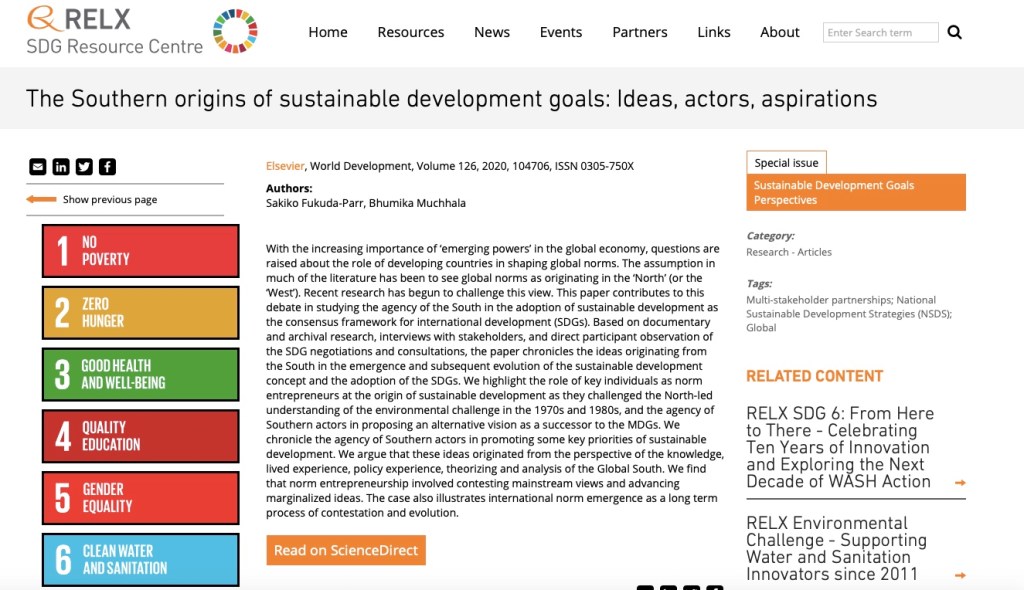Open Sustainable Development Goals Perspectives special issue
The image size is (1024, 590).
[855, 193]
